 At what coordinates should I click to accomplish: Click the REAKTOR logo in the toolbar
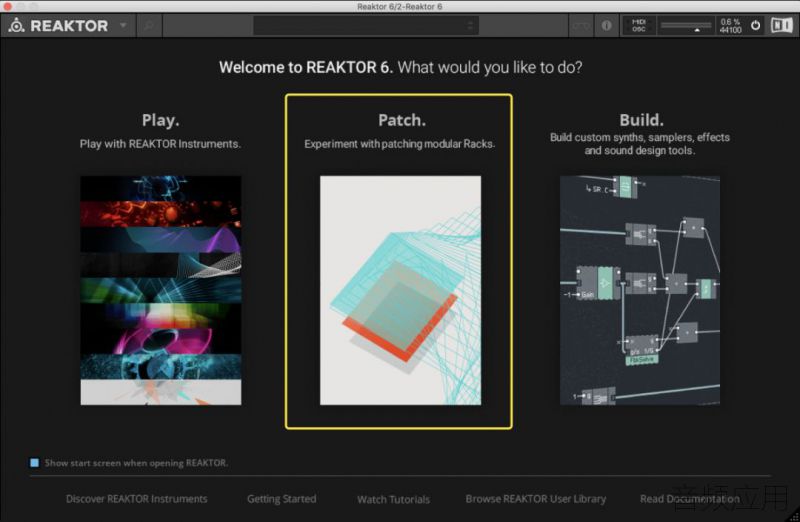[59, 26]
